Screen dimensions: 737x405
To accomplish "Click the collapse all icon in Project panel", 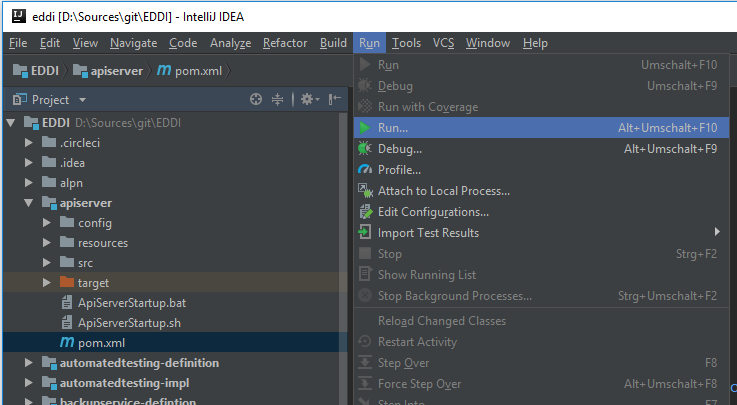I will pyautogui.click(x=278, y=99).
